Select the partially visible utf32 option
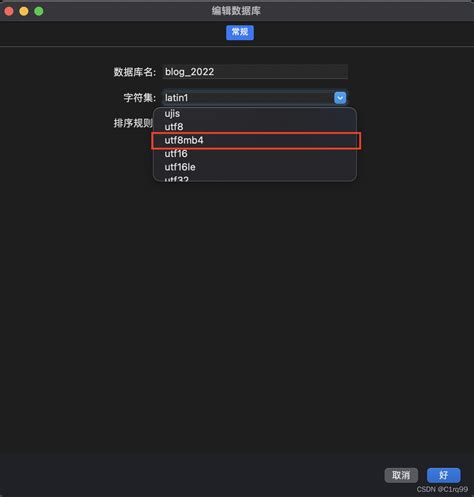 click(255, 178)
